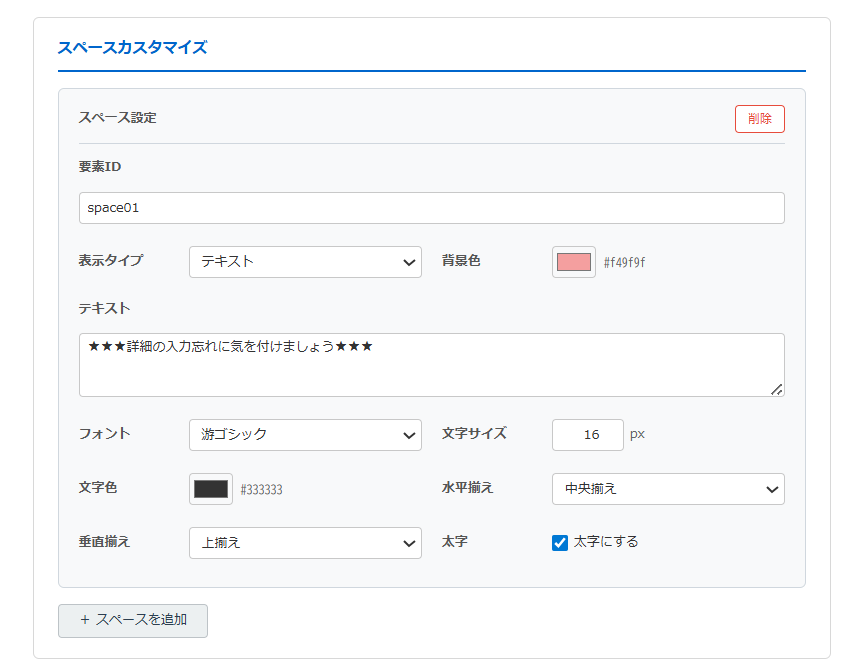Click inside the テキスト textarea with star message
This screenshot has width=844, height=667.
[x=431, y=365]
